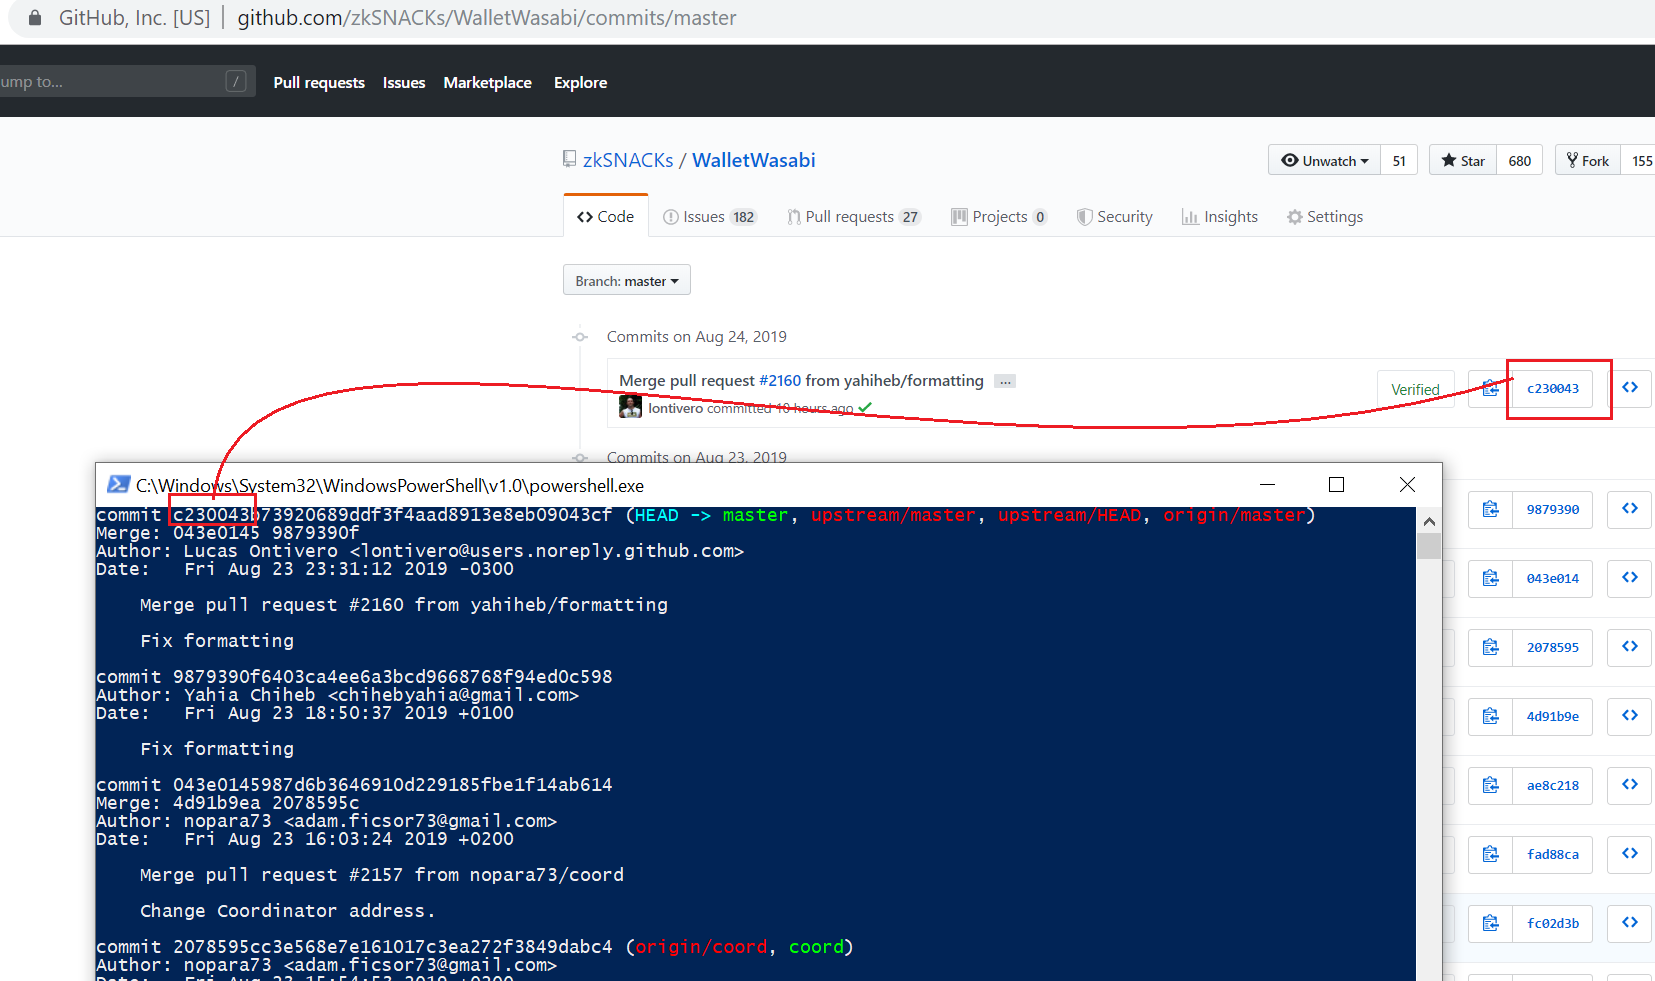
Task: Copy full SHA for commit 9879390
Action: (1490, 509)
